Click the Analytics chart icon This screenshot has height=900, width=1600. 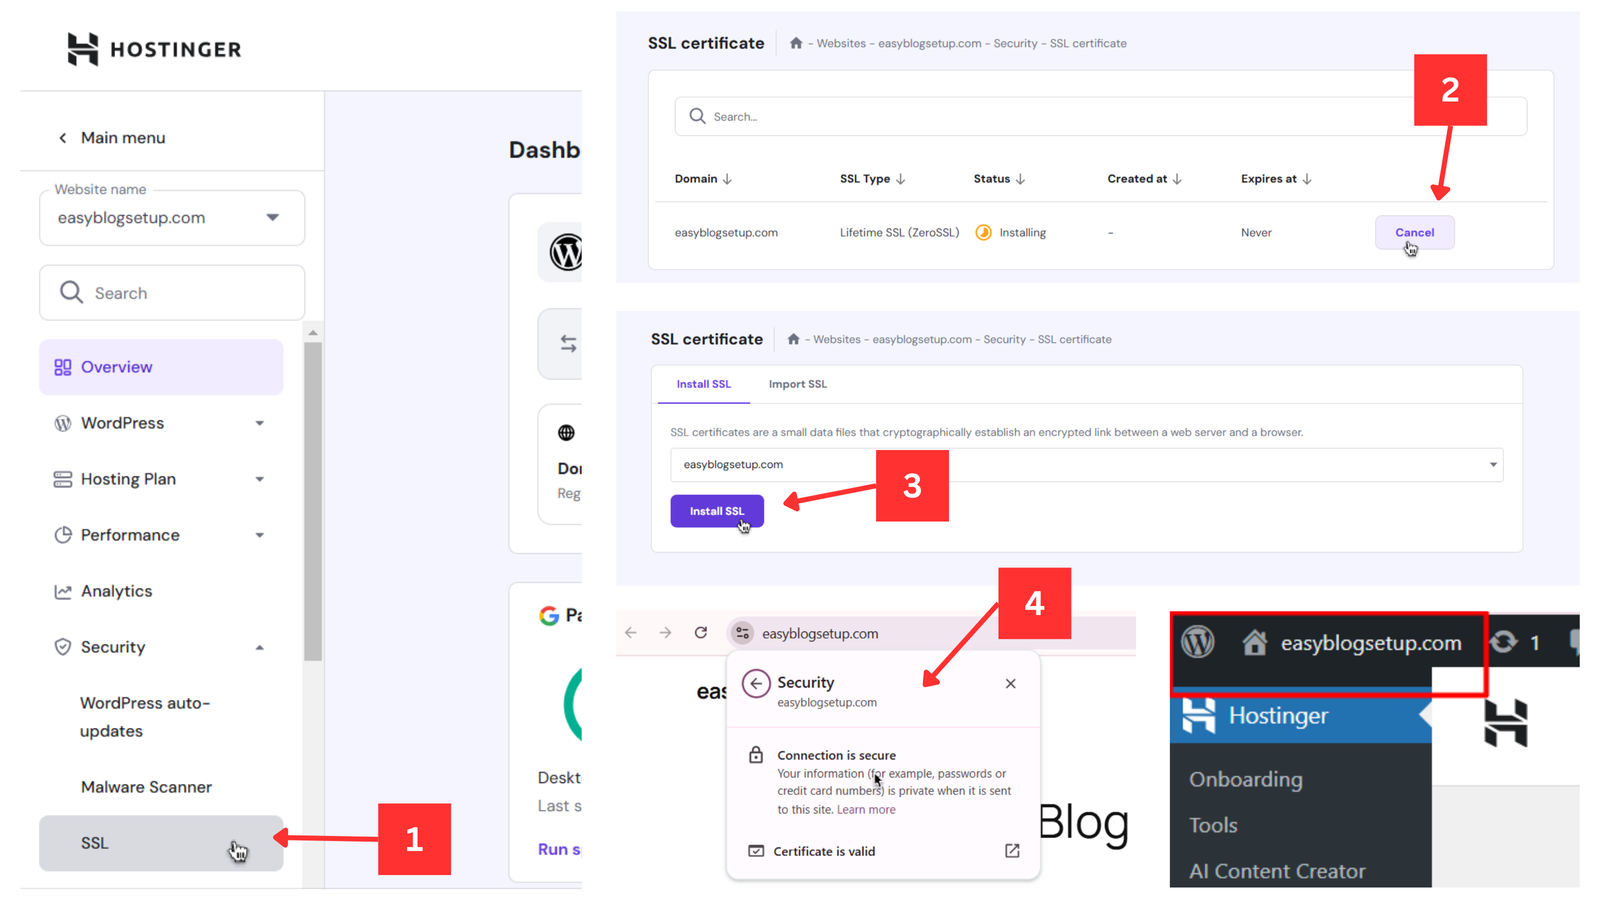(63, 591)
